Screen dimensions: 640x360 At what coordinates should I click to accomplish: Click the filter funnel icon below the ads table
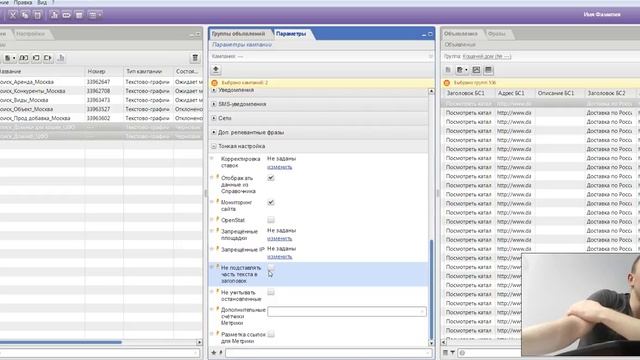point(452,353)
